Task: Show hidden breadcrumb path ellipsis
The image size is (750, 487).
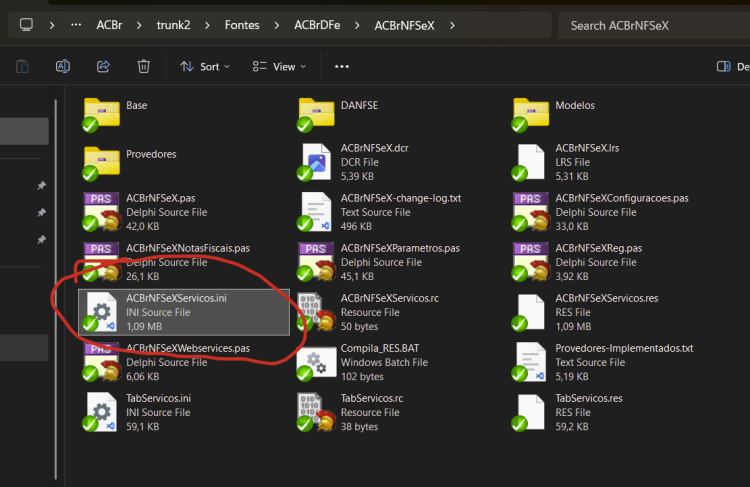Action: point(76,25)
